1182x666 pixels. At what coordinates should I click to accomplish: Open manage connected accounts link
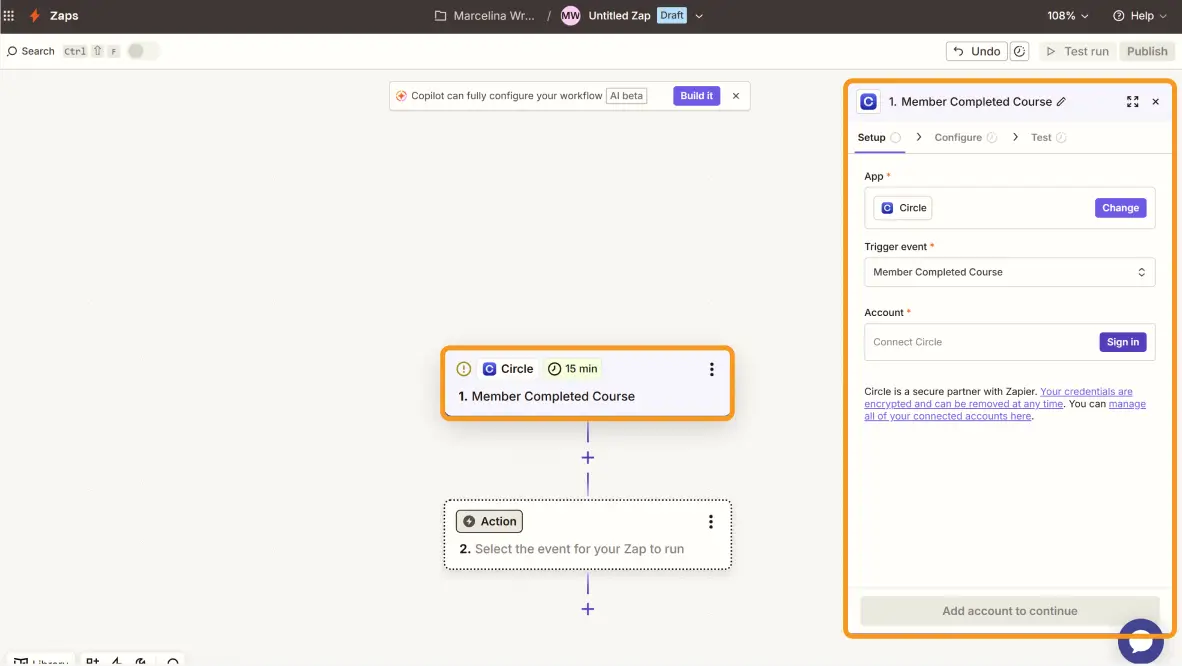[1005, 410]
